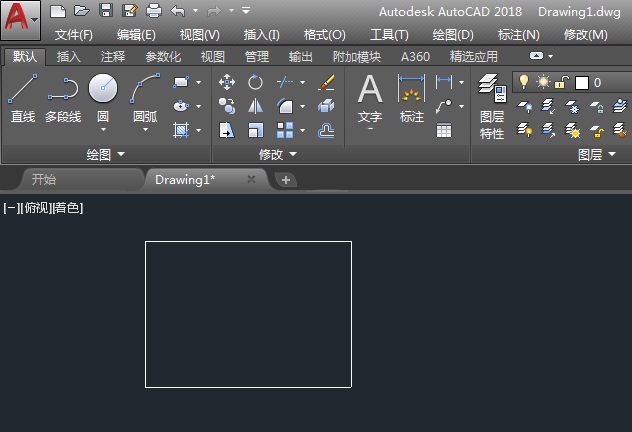Viewport: 632px width, 432px height.
Task: Select the Ellipse draw tool
Action: [181, 106]
